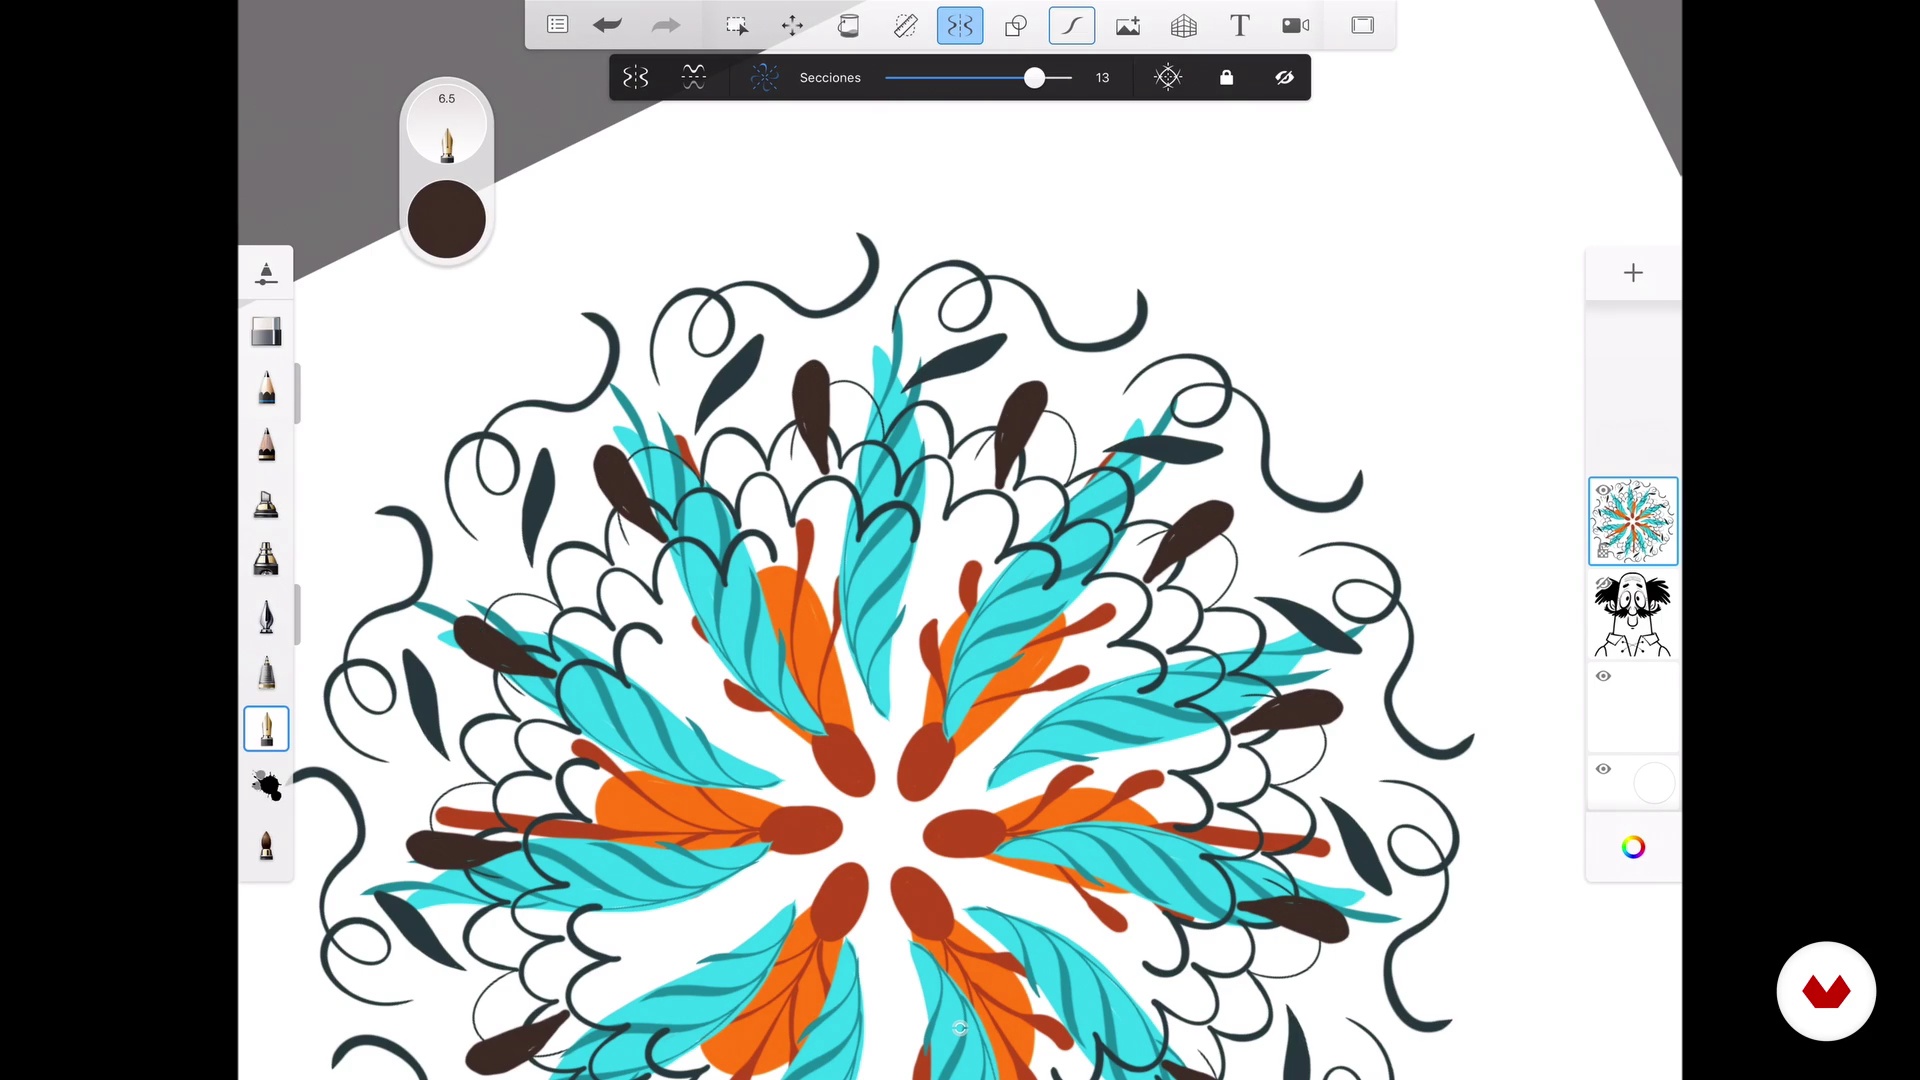Open the background color circle swatch
The width and height of the screenshot is (1920, 1080).
(1653, 783)
